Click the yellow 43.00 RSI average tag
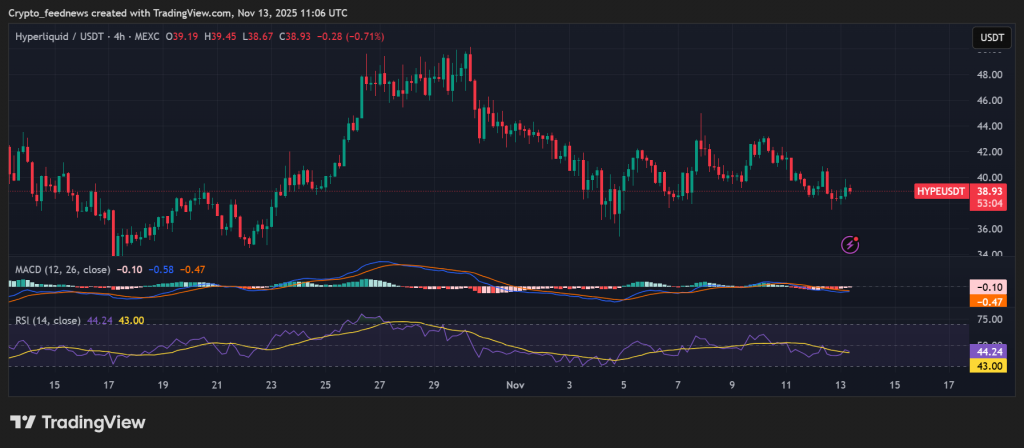The image size is (1024, 448). click(986, 366)
